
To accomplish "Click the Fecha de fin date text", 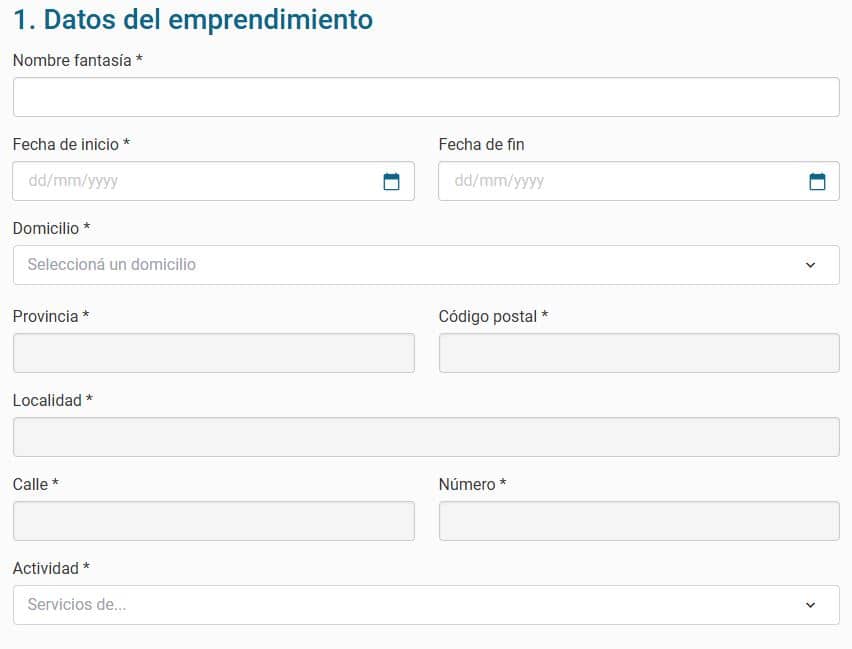I will tap(499, 181).
